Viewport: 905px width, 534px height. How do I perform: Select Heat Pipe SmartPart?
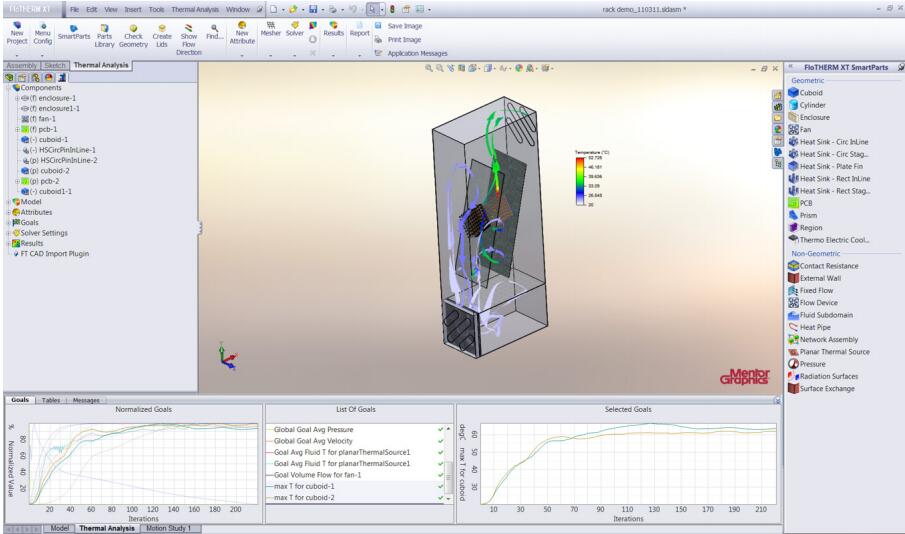tap(810, 327)
